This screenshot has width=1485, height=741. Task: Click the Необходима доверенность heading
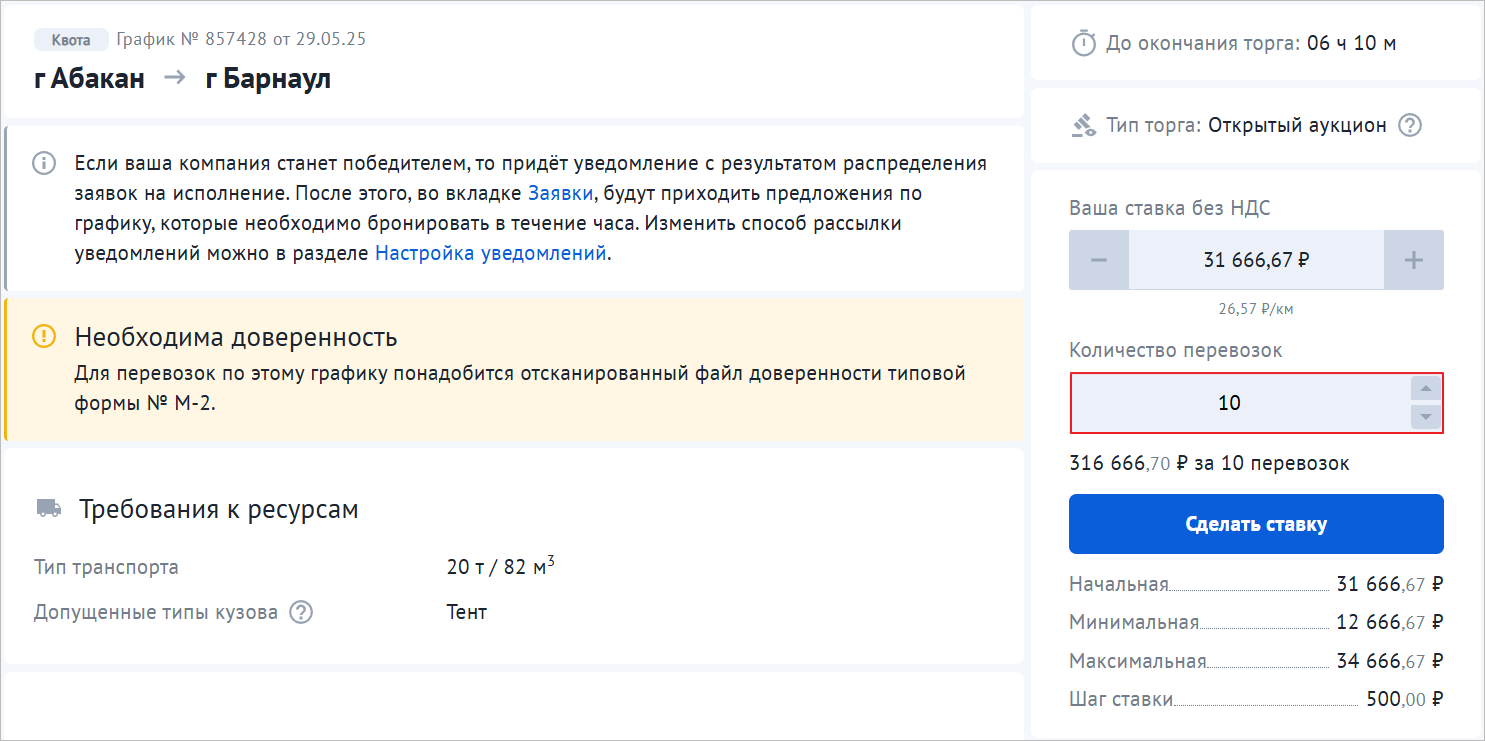236,337
